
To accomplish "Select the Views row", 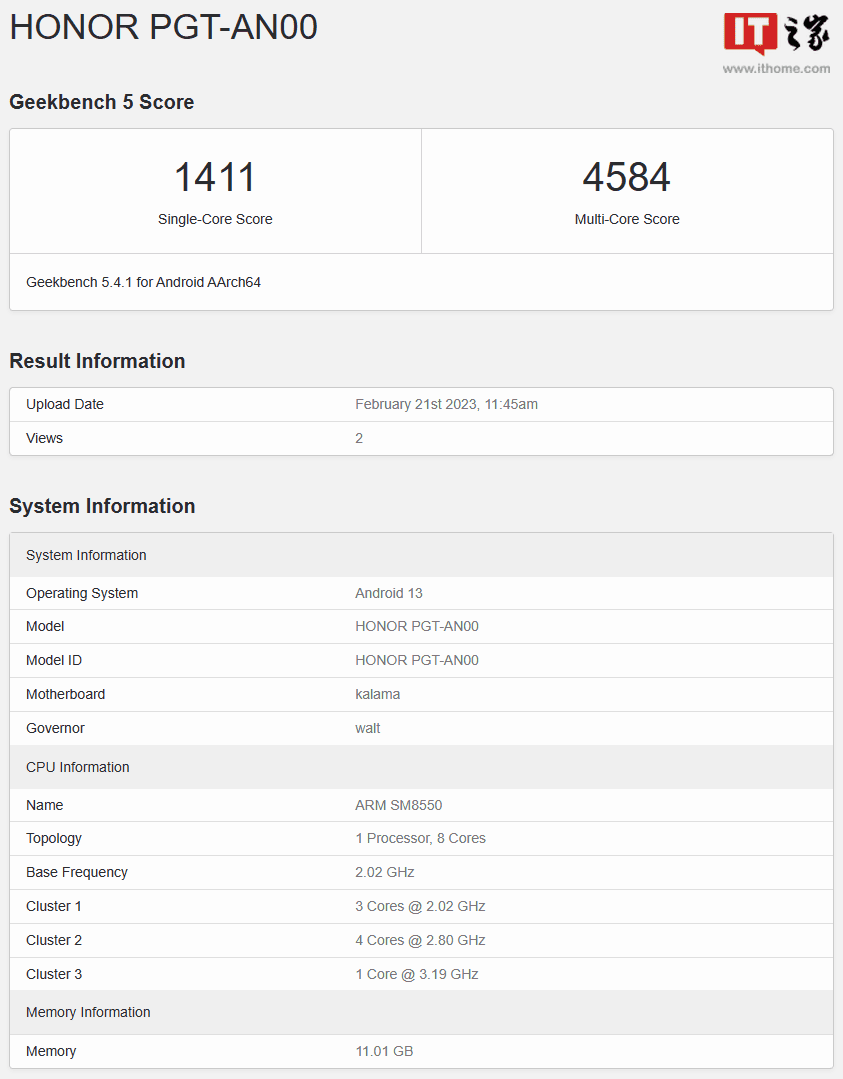I will click(421, 438).
